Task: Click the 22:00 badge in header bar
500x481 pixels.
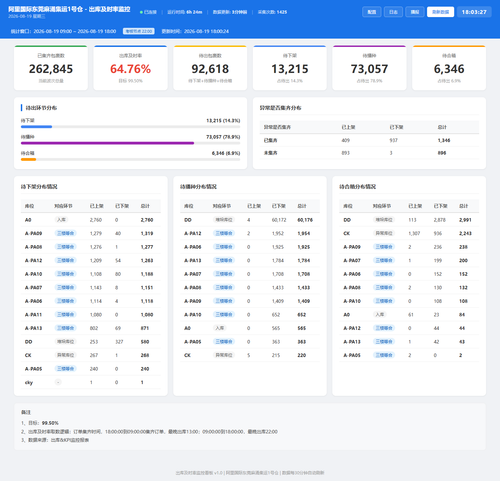Action: (x=139, y=31)
